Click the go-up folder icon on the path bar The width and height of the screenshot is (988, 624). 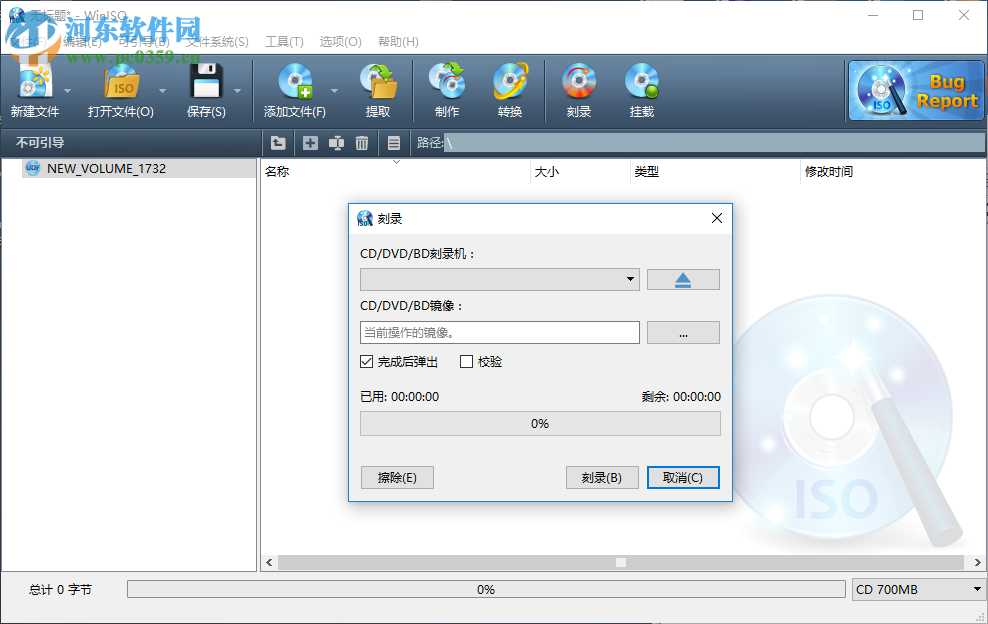pyautogui.click(x=279, y=143)
